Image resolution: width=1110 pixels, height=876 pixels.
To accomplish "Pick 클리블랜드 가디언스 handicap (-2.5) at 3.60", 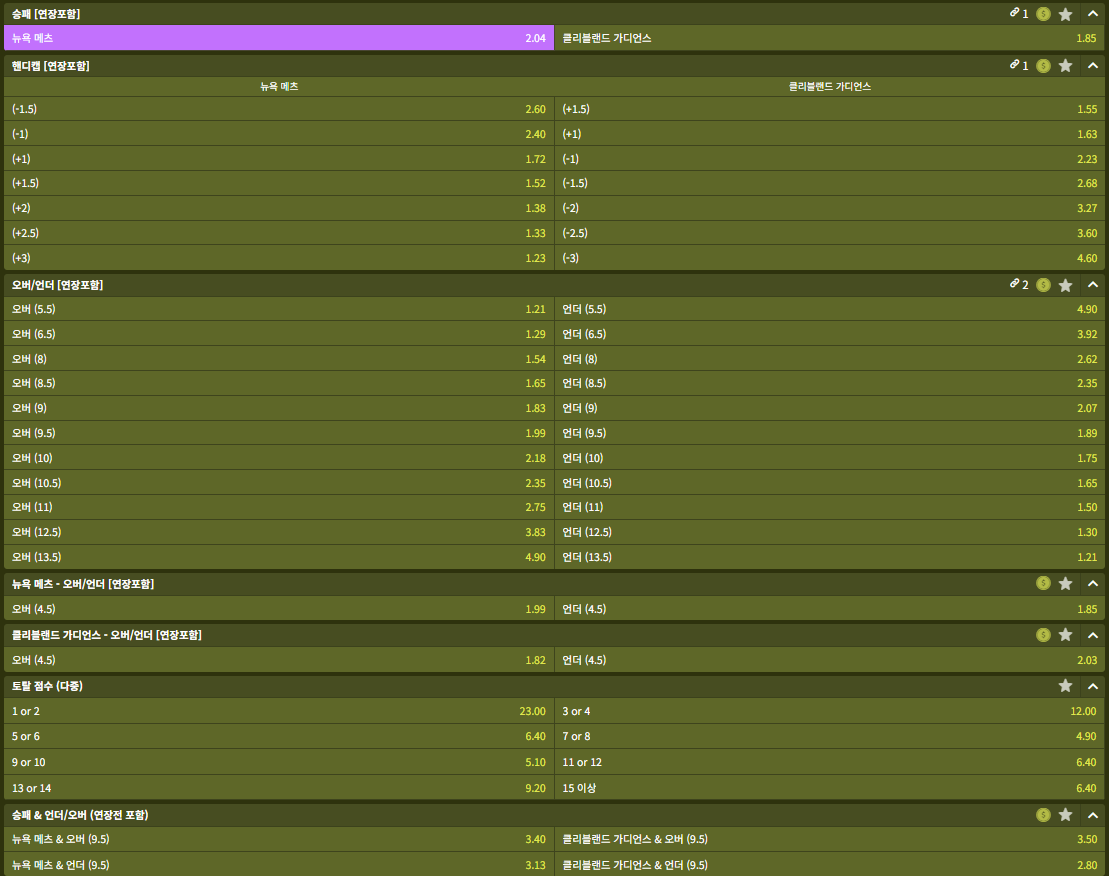I will tap(830, 233).
